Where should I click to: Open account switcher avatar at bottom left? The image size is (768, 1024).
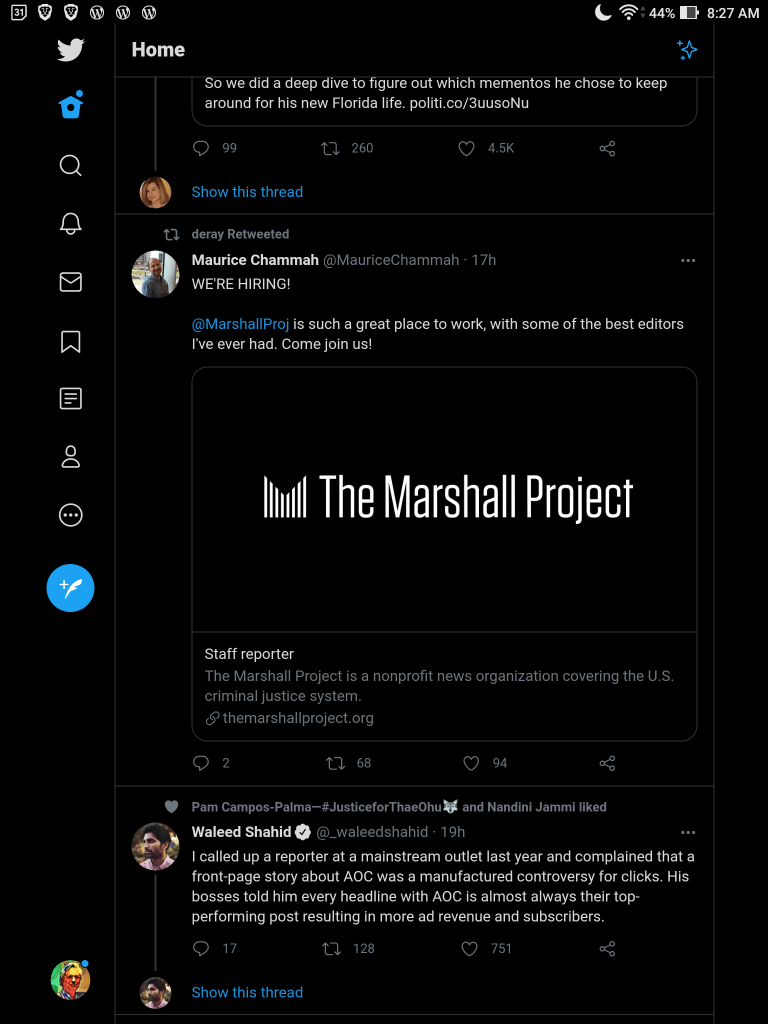click(70, 980)
